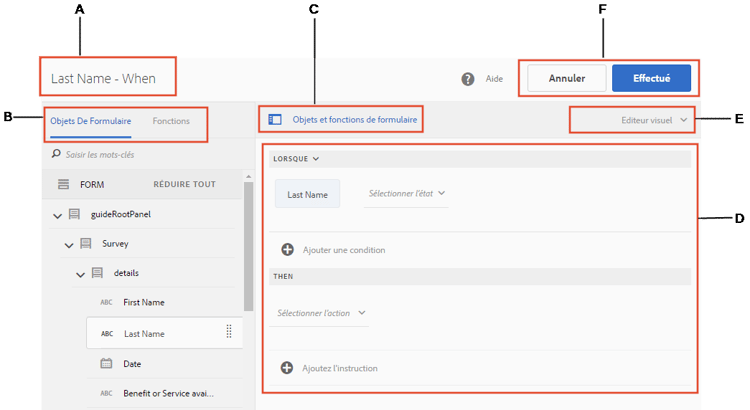Click the Survey panel icon
The width and height of the screenshot is (750, 410).
86,244
